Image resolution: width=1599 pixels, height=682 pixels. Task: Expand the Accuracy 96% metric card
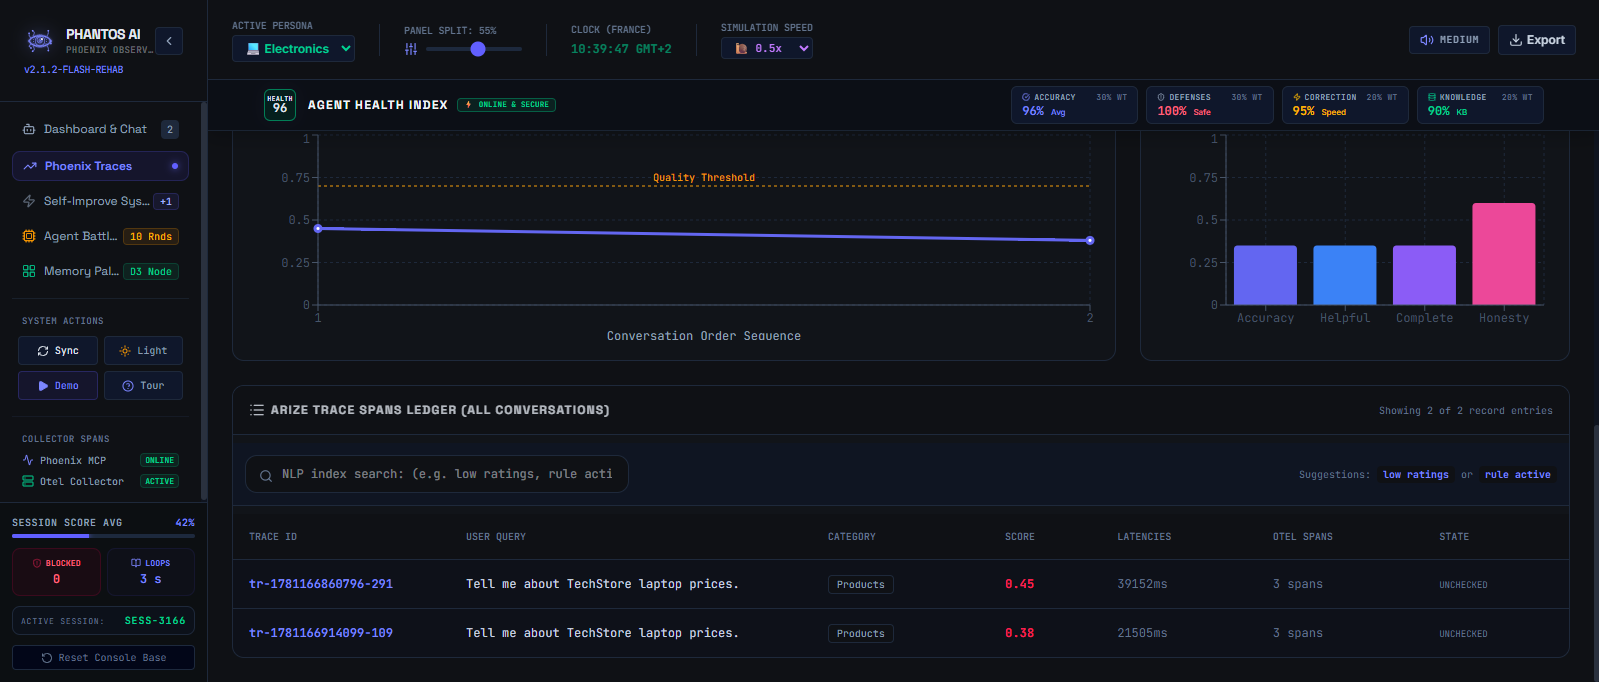coord(1074,105)
